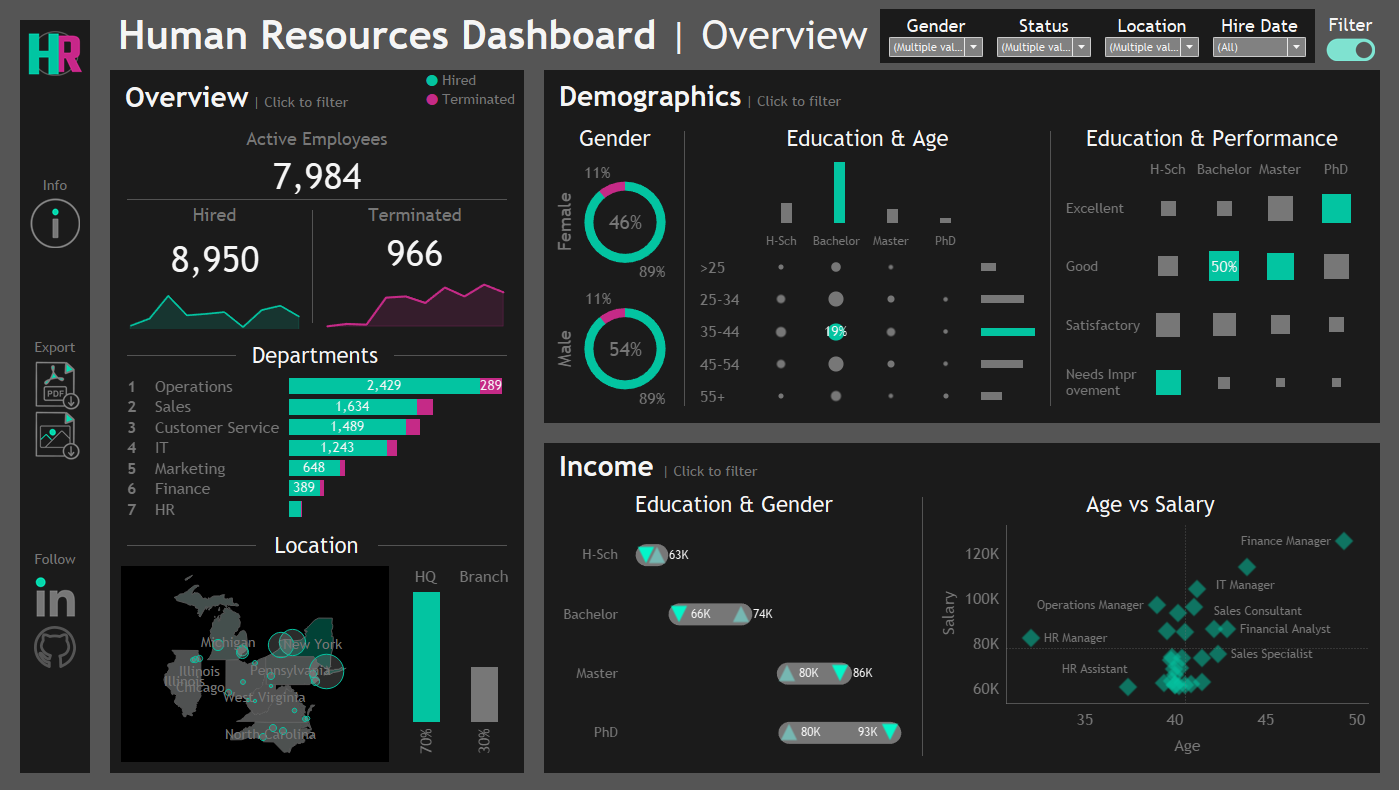Screen dimensions: 1399x790
Task: Export the dashboard as PDF
Action: [x=54, y=385]
